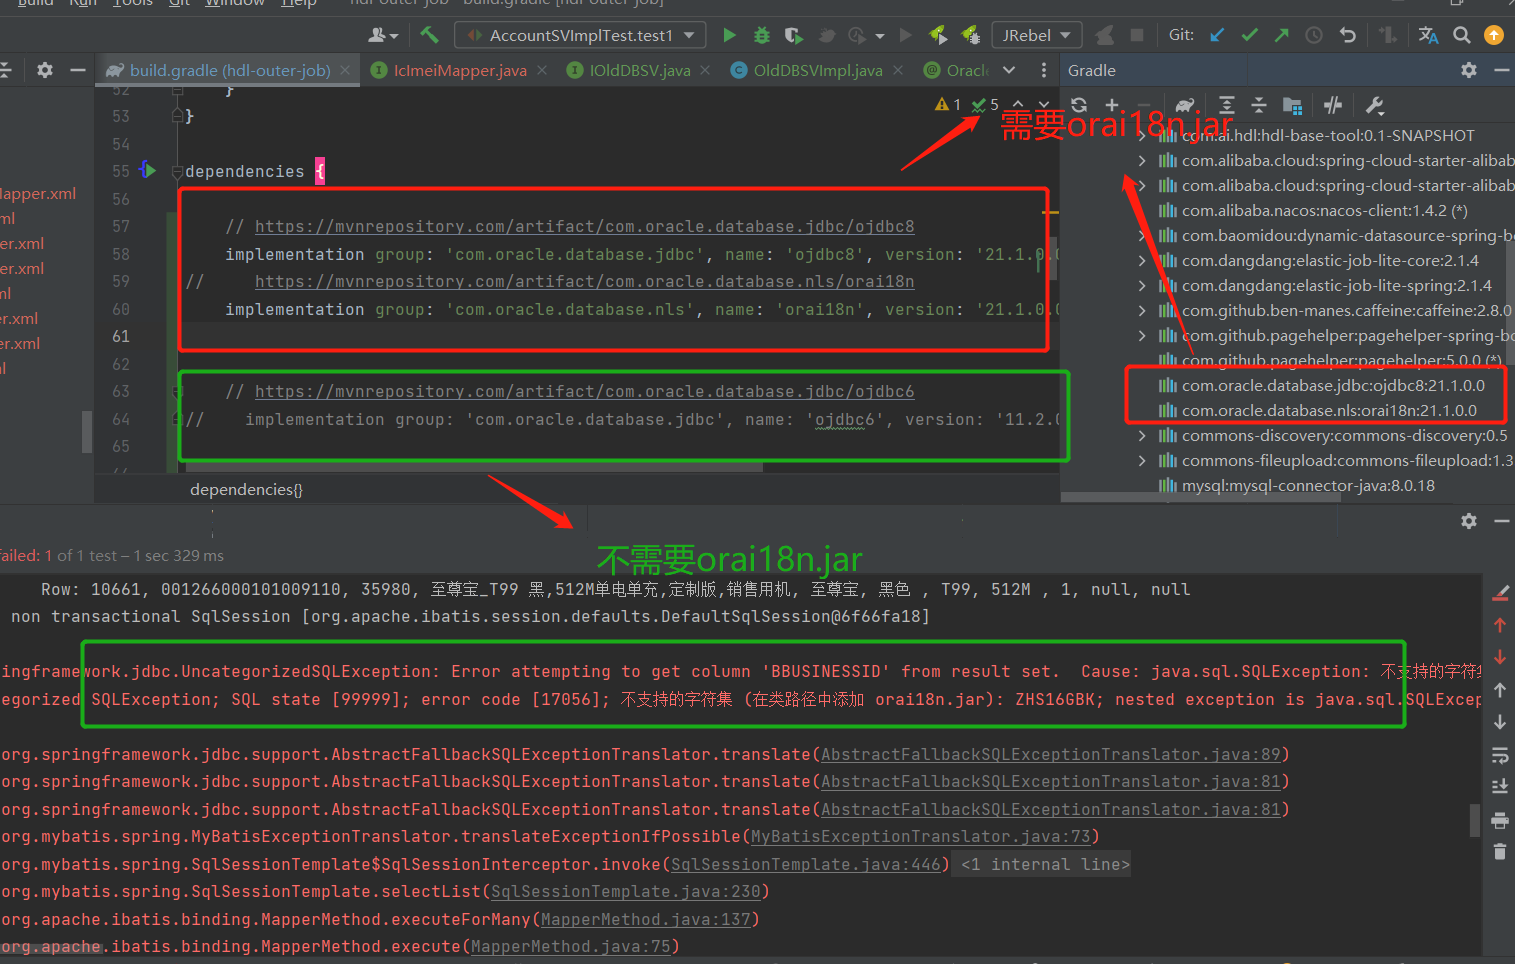Execute Gradle task via elephant icon

[x=1186, y=105]
